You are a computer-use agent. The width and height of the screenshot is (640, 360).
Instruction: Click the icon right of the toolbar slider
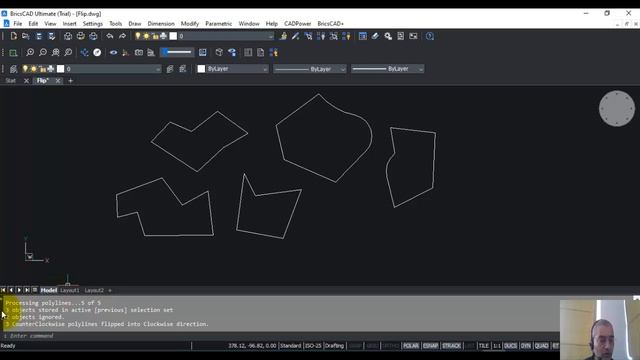click(x=202, y=52)
